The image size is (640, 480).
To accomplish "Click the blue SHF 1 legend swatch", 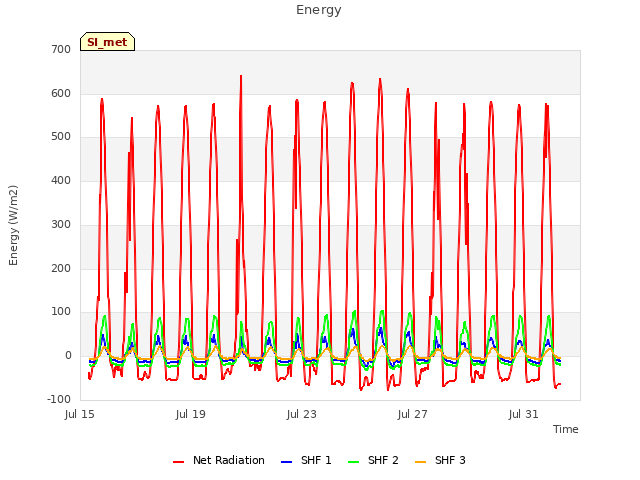I will coord(287,462).
